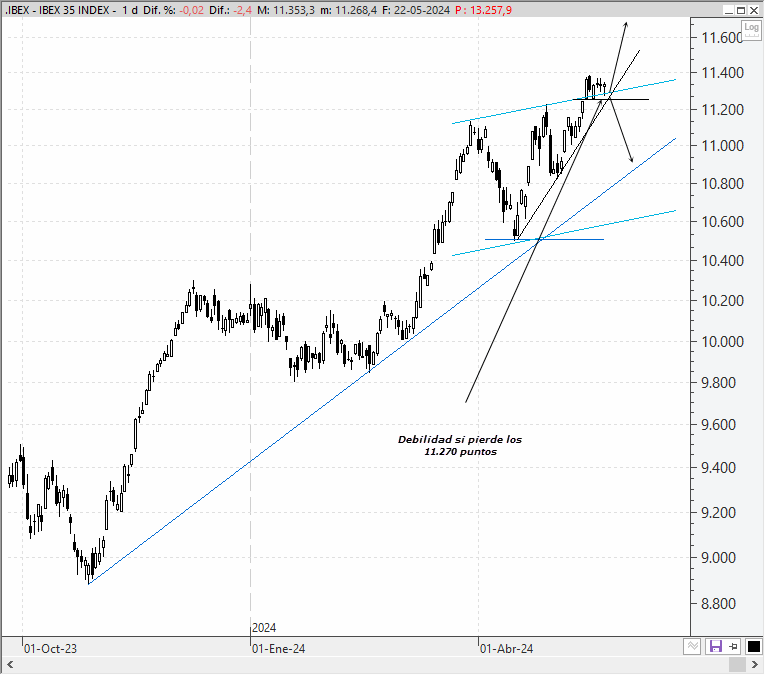Click the pin chart icon
Screen dimensions: 765x675
click(x=733, y=647)
